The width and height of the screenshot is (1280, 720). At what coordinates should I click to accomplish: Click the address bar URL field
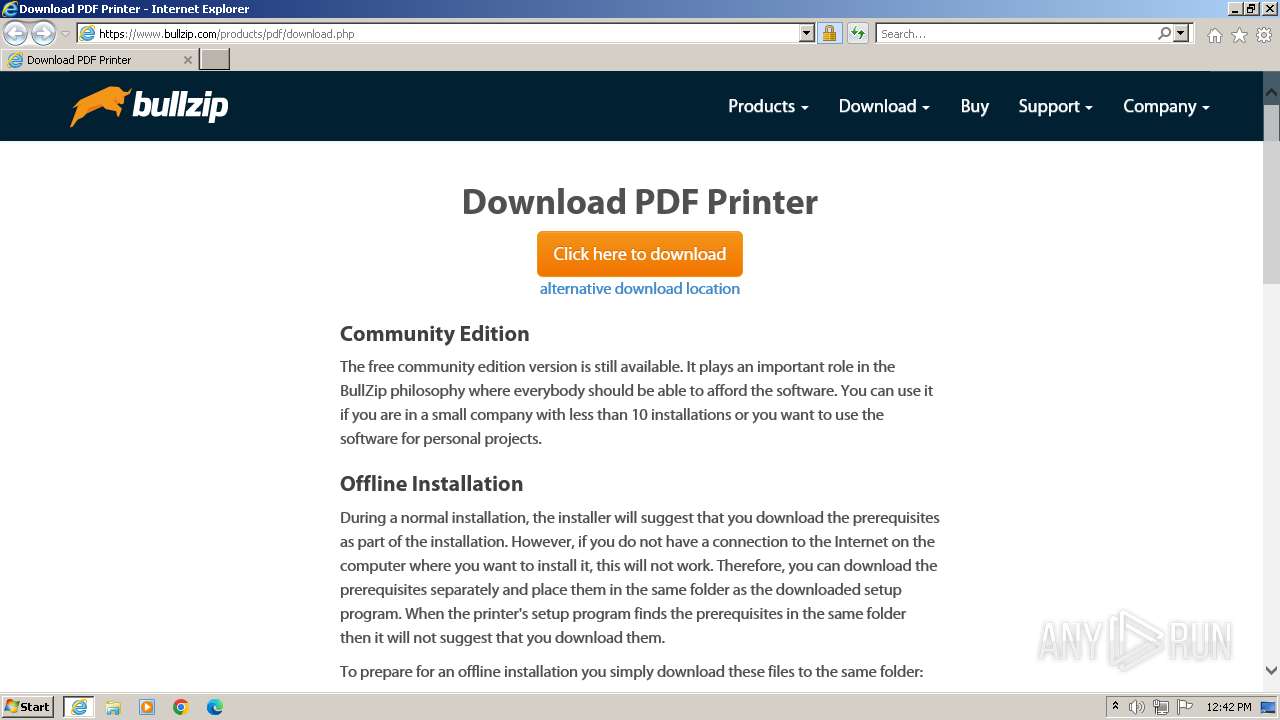pos(448,33)
